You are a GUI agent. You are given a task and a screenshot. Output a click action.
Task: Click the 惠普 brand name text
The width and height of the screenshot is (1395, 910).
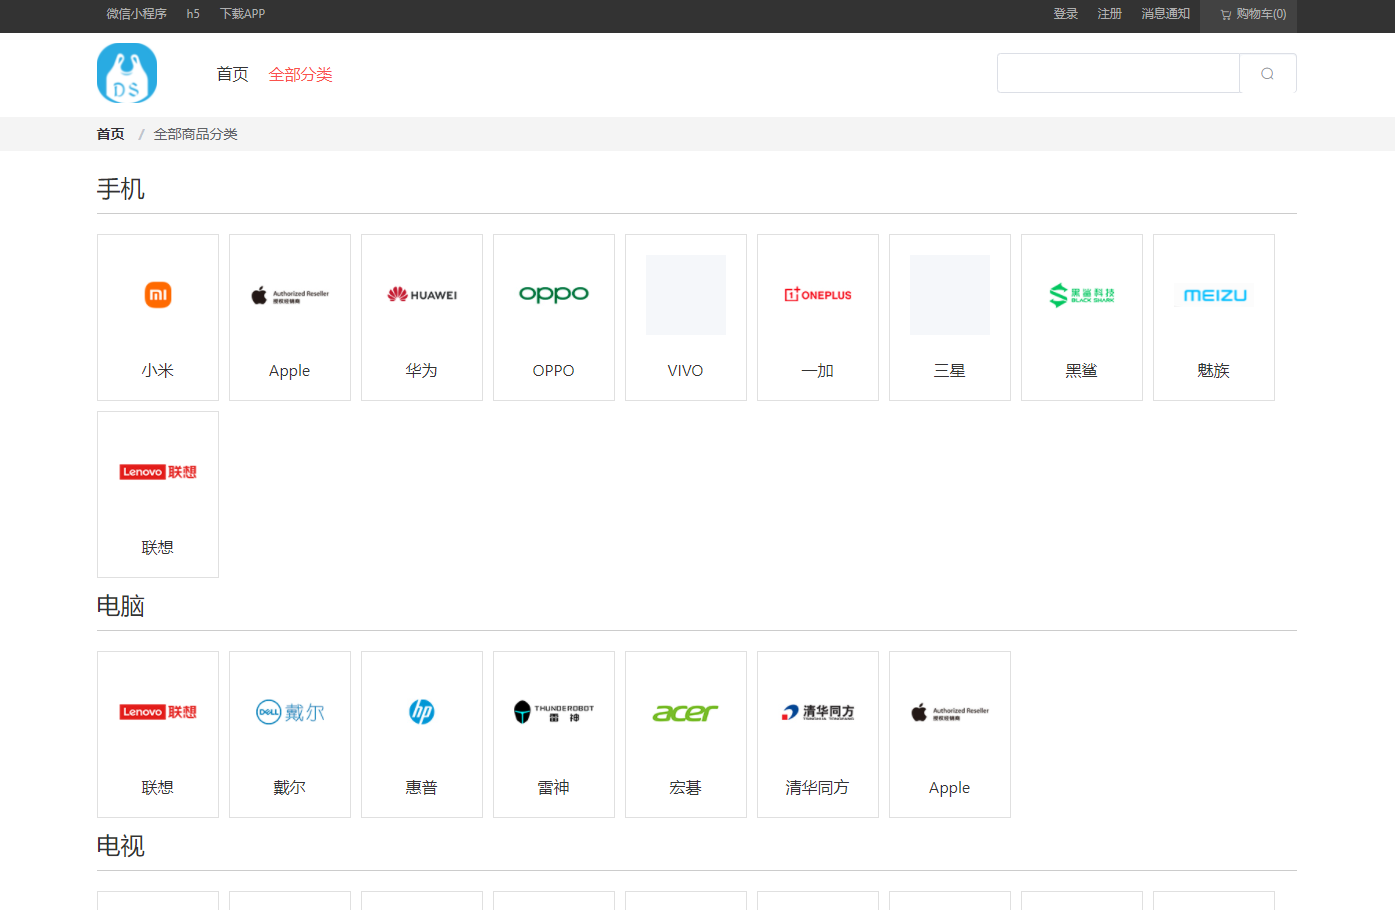(422, 788)
